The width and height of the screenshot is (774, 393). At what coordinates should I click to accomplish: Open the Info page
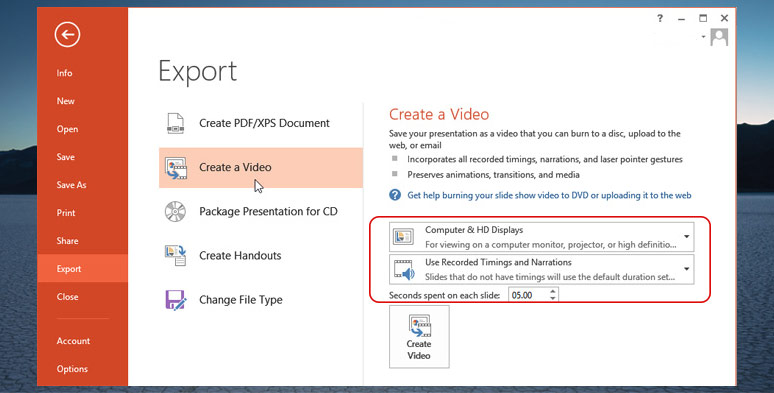pos(64,73)
